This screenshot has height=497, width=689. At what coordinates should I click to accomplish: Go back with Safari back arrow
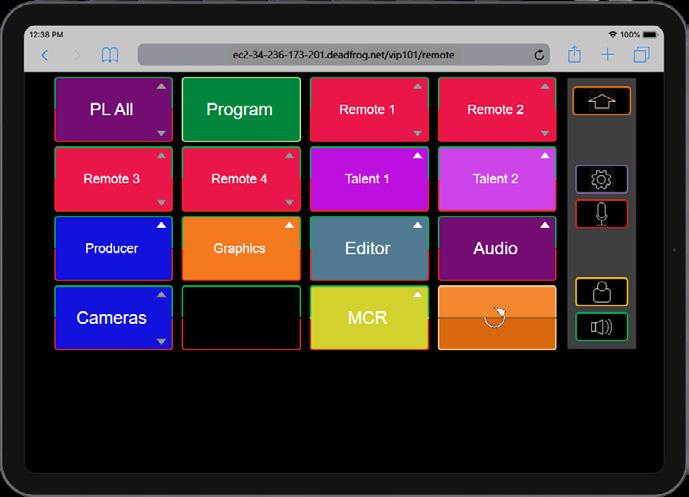pyautogui.click(x=44, y=55)
